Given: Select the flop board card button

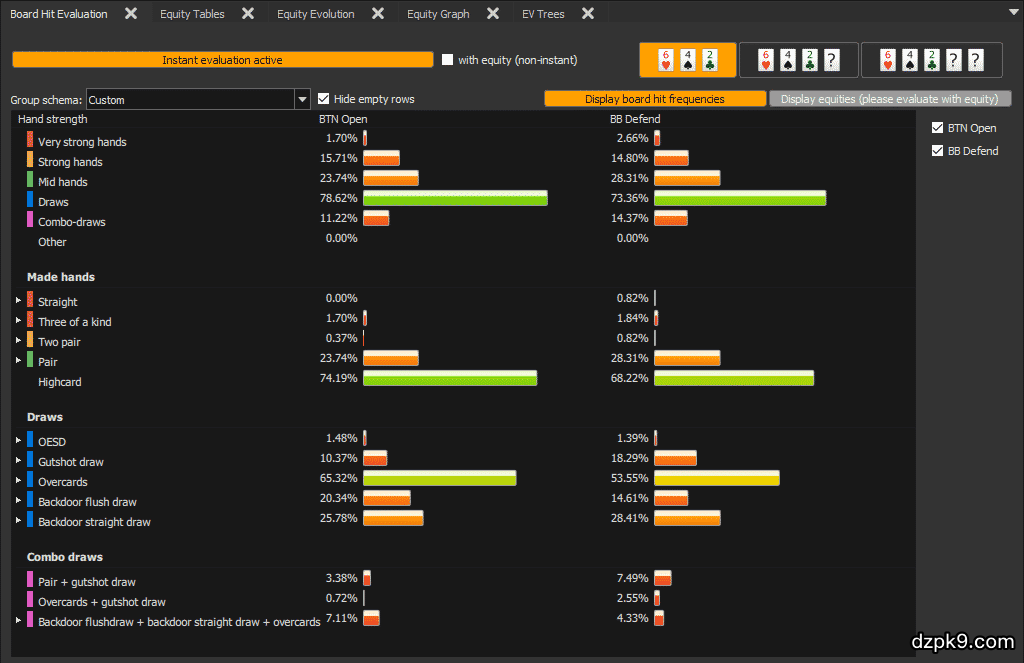Looking at the screenshot, I should pos(687,60).
